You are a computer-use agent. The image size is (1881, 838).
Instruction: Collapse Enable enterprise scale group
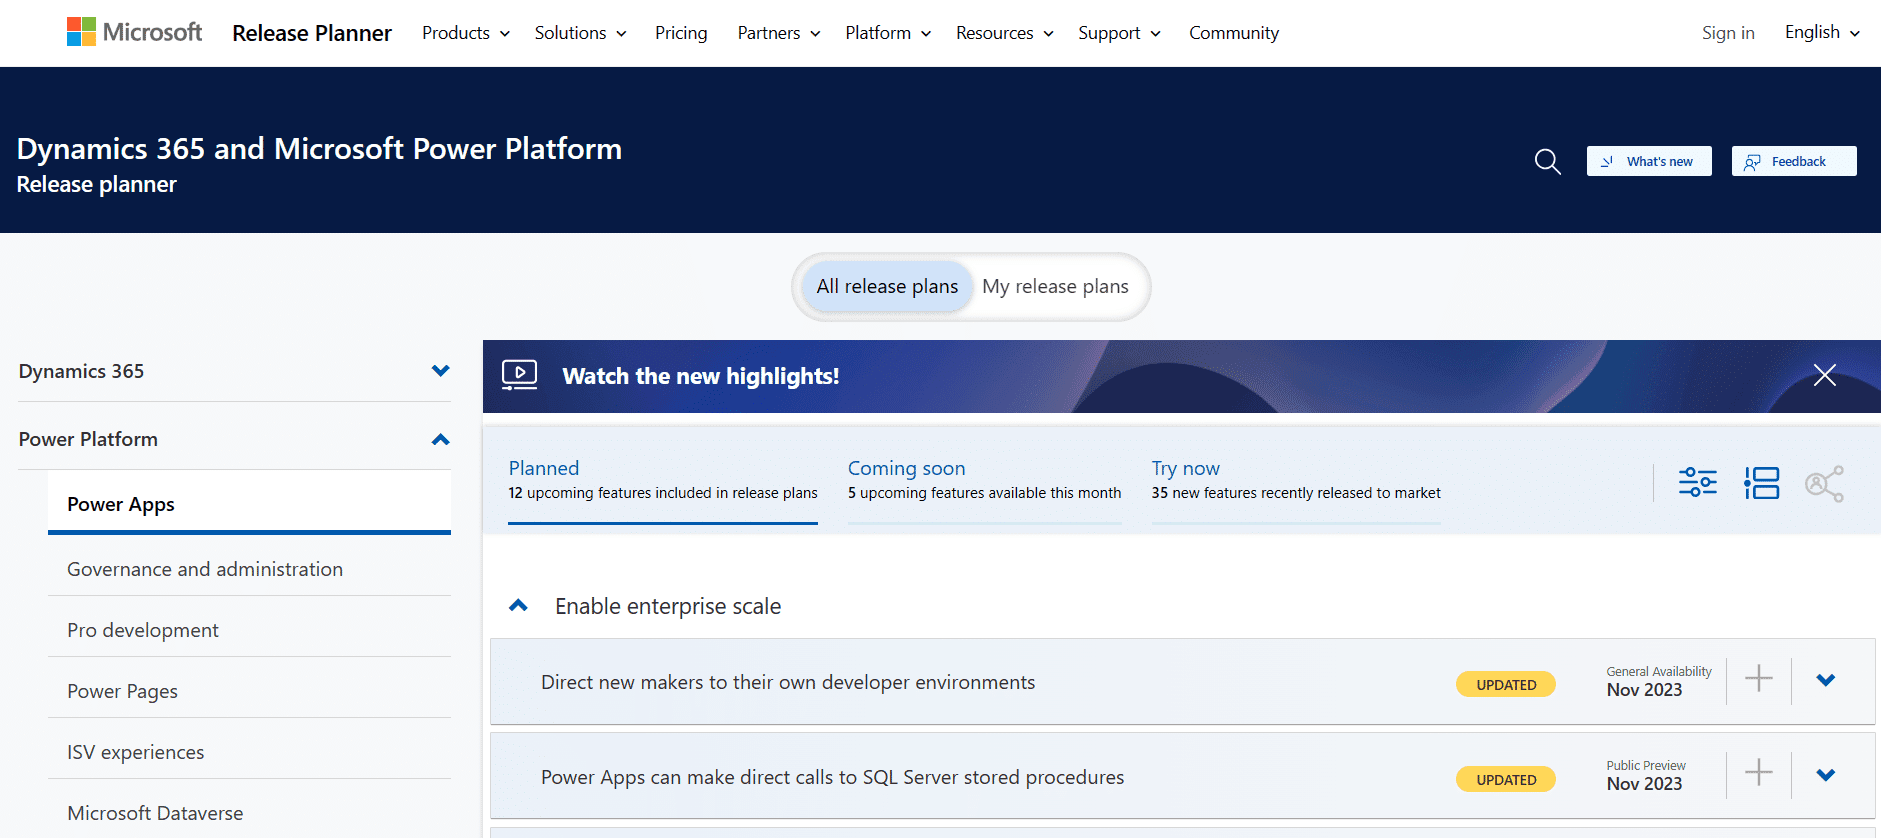click(x=518, y=606)
